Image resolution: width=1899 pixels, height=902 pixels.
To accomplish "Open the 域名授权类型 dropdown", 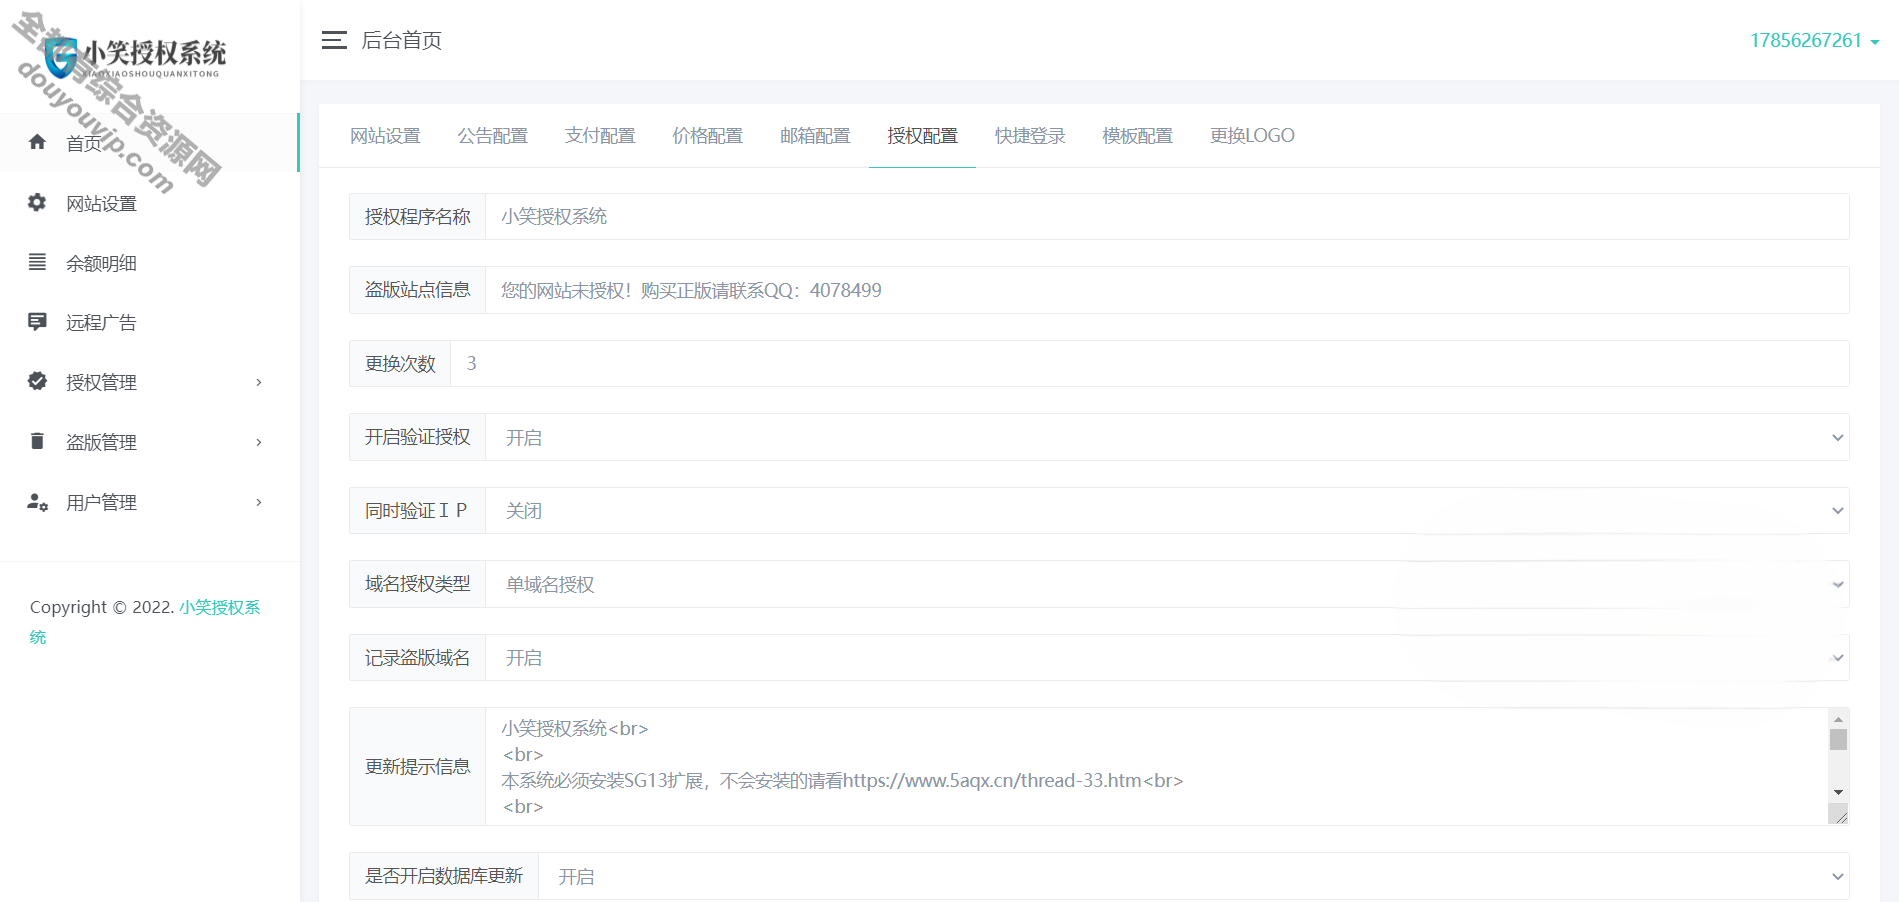I will pyautogui.click(x=1167, y=584).
